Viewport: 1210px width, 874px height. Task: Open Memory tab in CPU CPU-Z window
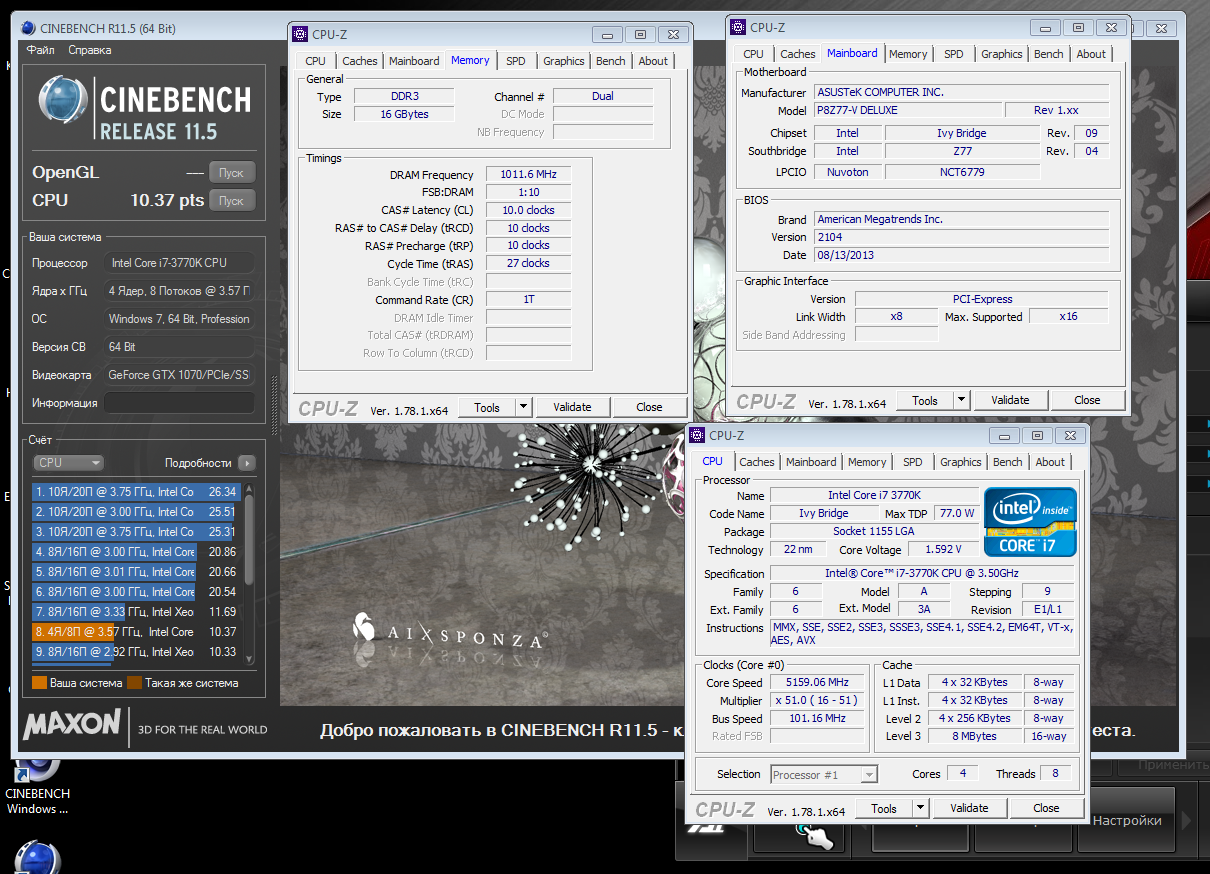click(867, 462)
